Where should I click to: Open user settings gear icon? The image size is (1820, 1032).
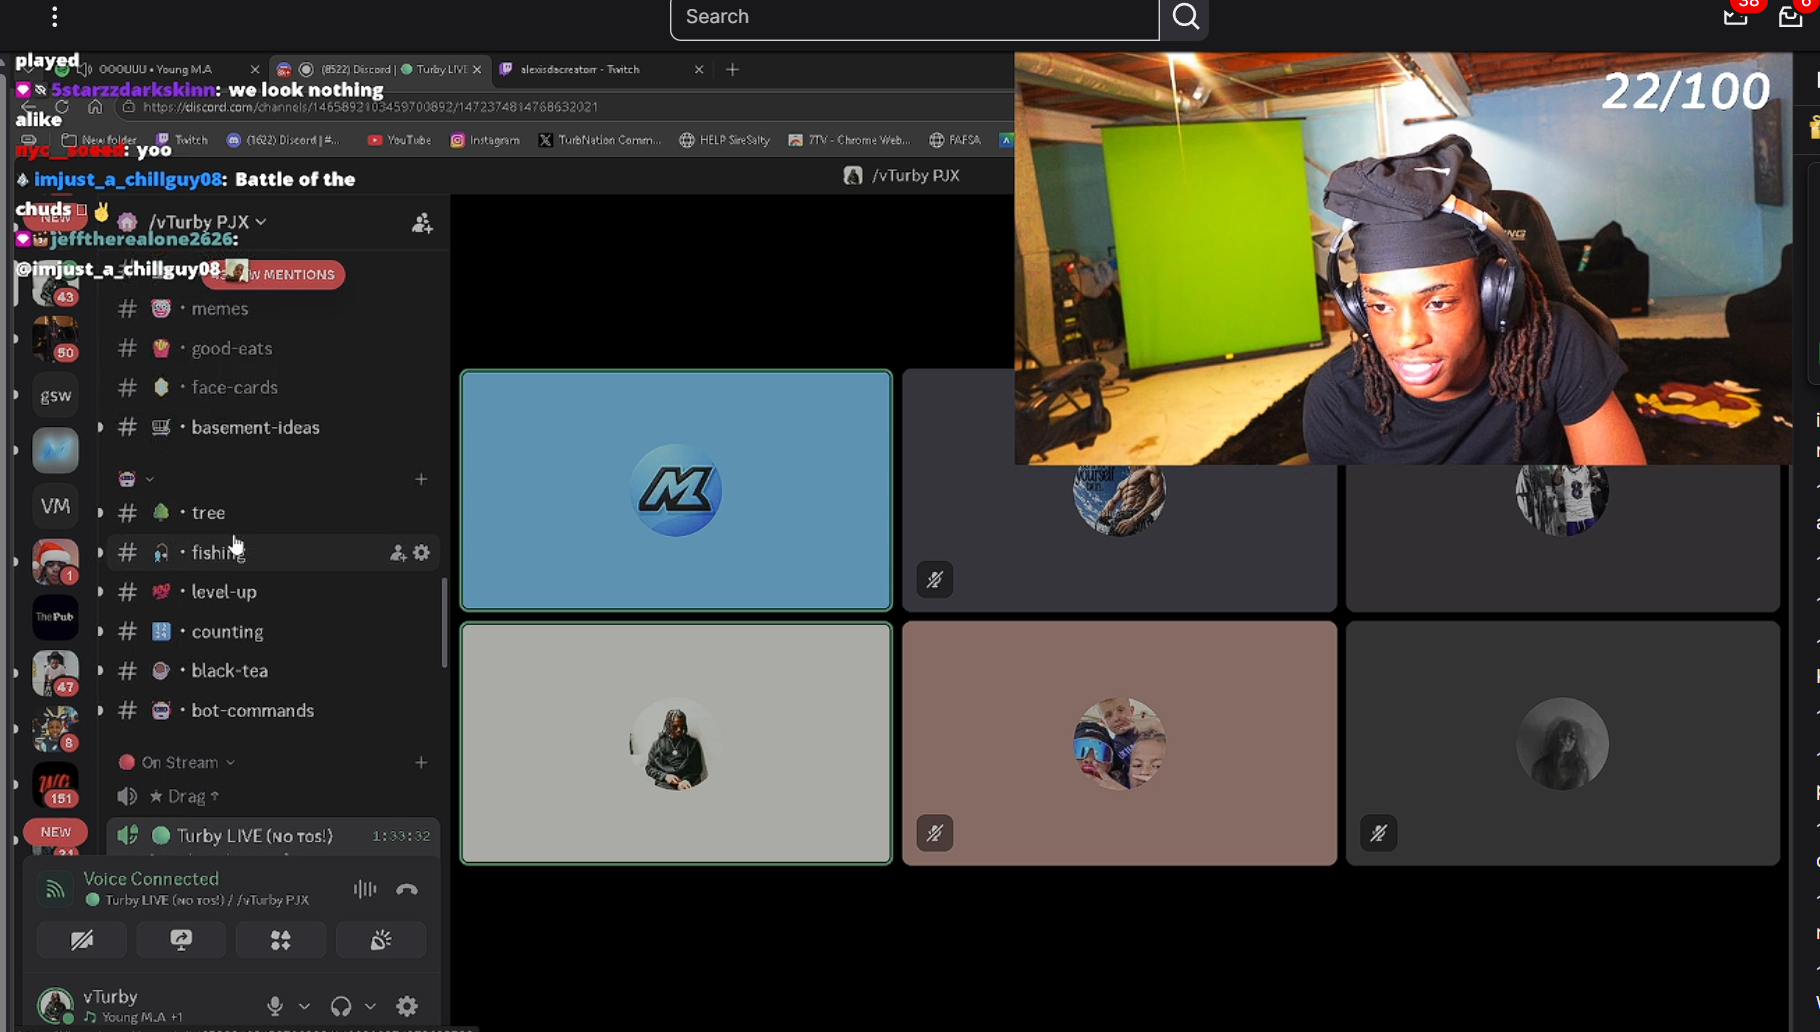(x=407, y=1006)
